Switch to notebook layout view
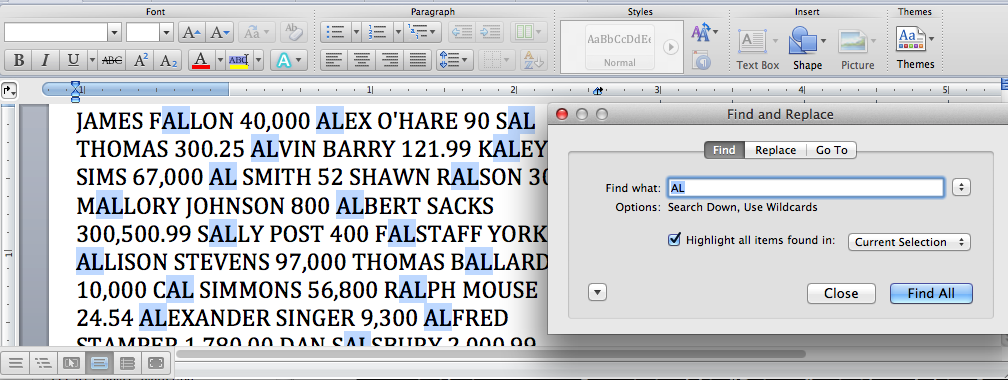 pos(127,363)
